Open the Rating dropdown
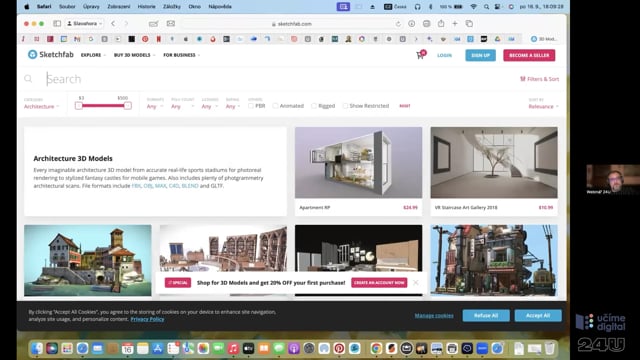This screenshot has width=640, height=360. click(x=233, y=107)
